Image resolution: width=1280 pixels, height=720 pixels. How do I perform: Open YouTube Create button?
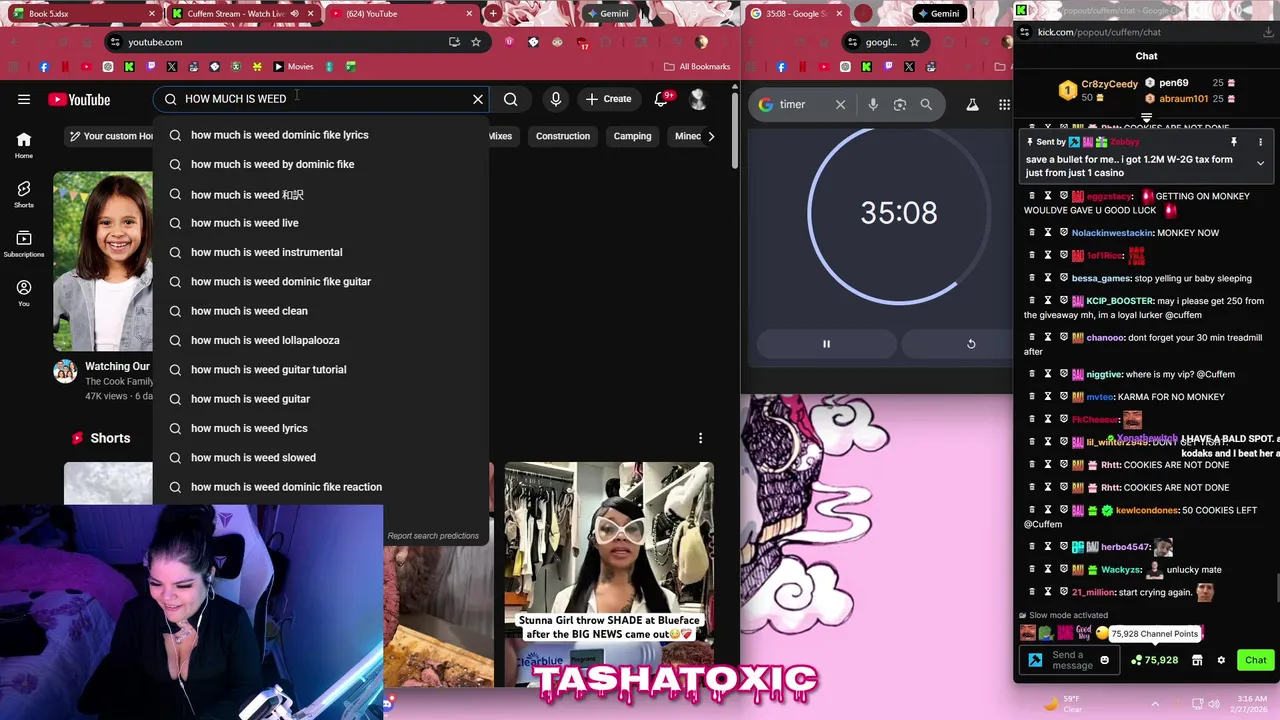tap(609, 99)
